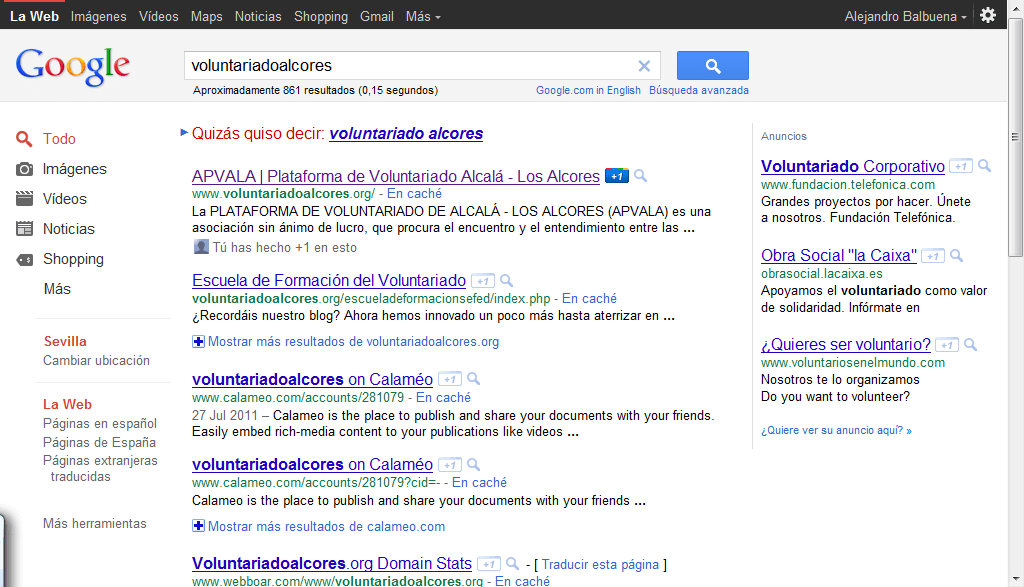Open APVALA Plataforma de Voluntariado result
Screen dimensions: 1024x587
point(396,176)
